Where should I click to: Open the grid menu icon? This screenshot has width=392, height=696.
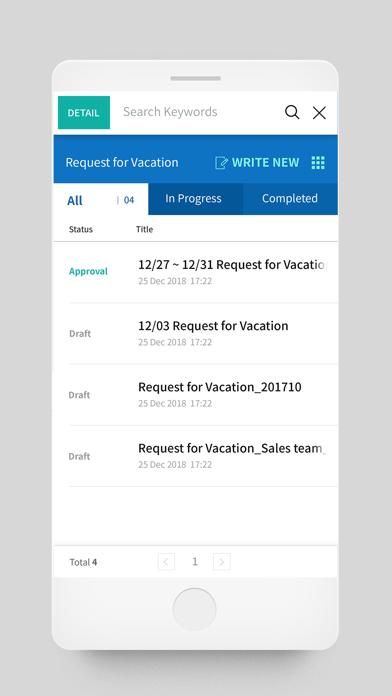318,162
